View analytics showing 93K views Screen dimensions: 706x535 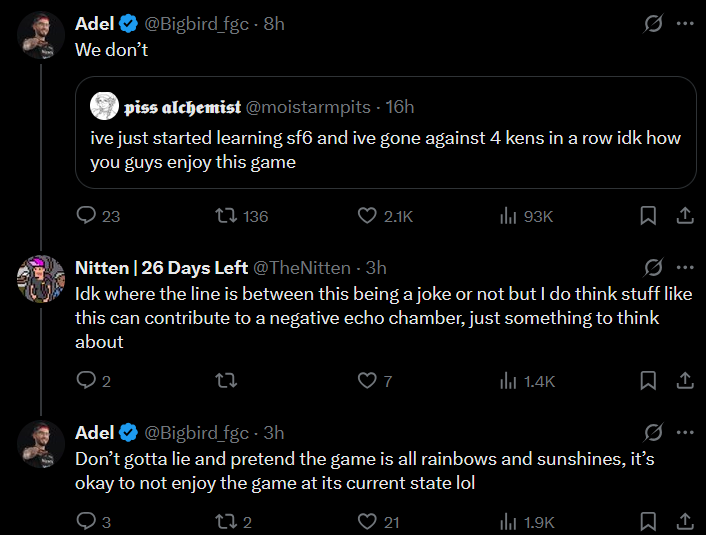pyautogui.click(x=507, y=215)
